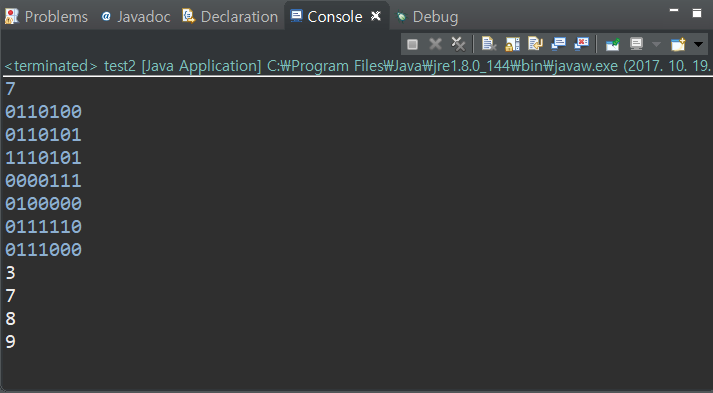Switch to the Declaration tab
713x393 pixels.
(239, 17)
